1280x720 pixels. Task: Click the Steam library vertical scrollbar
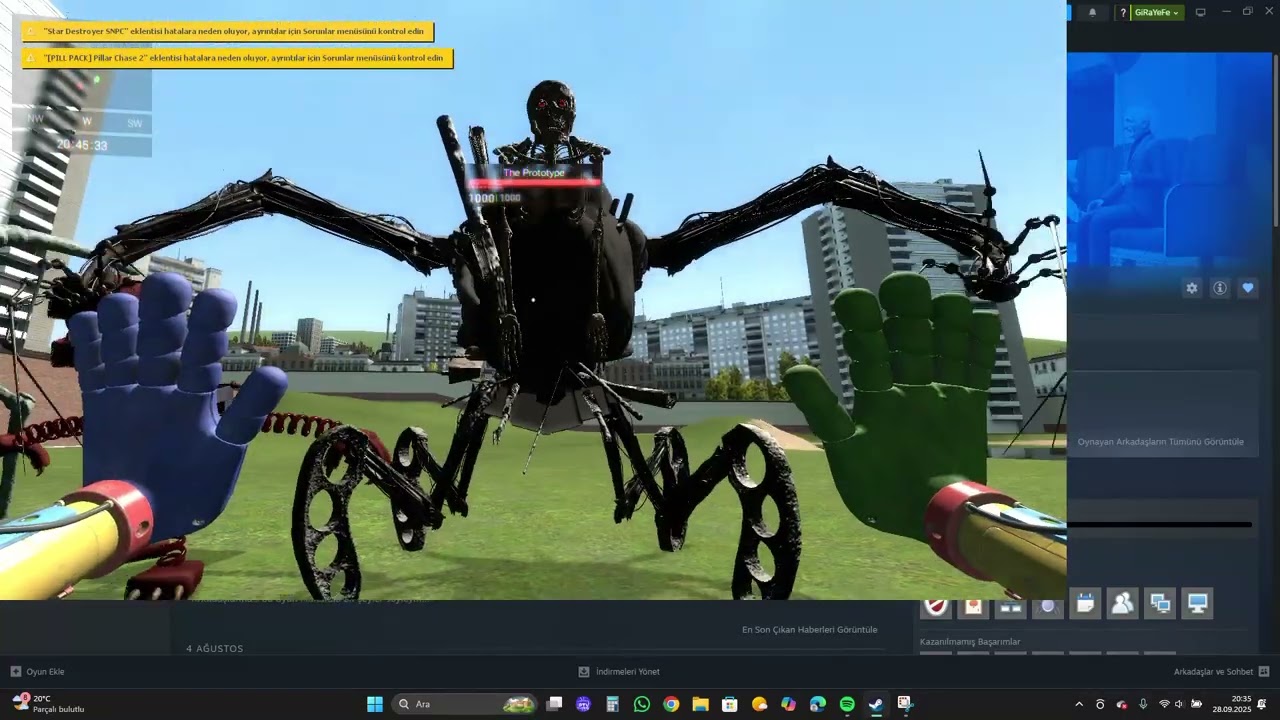pyautogui.click(x=1275, y=140)
